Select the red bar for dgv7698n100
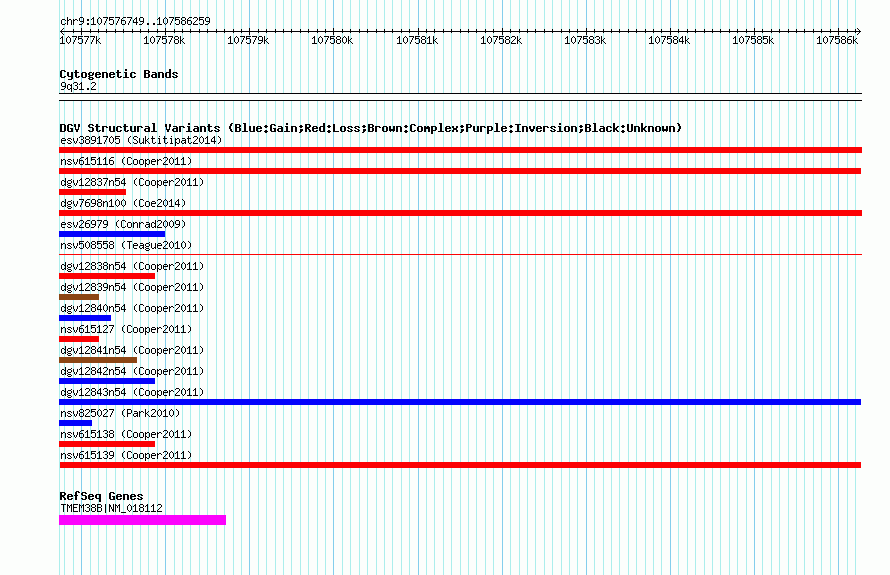The image size is (890, 575). 460,213
